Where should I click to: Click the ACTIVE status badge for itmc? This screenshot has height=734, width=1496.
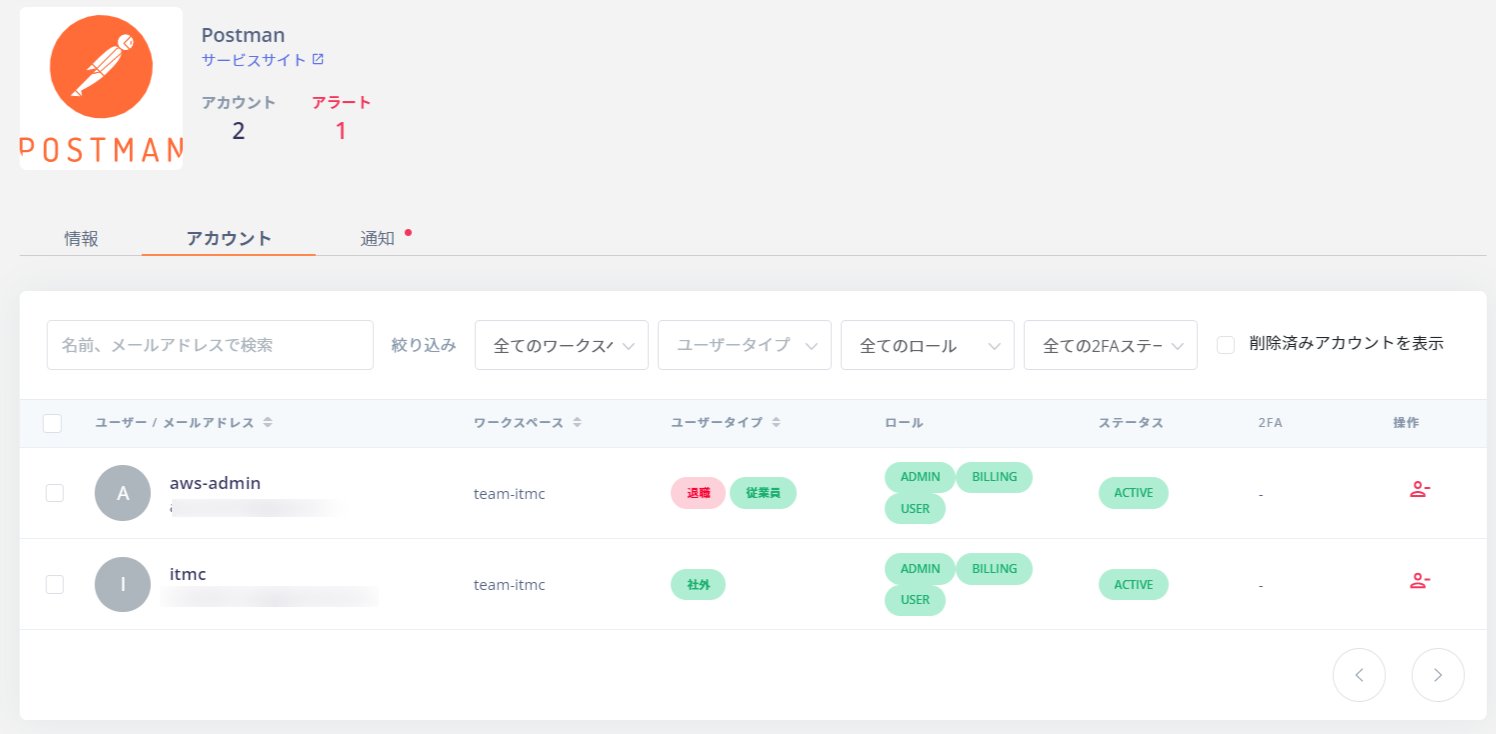pyautogui.click(x=1133, y=584)
